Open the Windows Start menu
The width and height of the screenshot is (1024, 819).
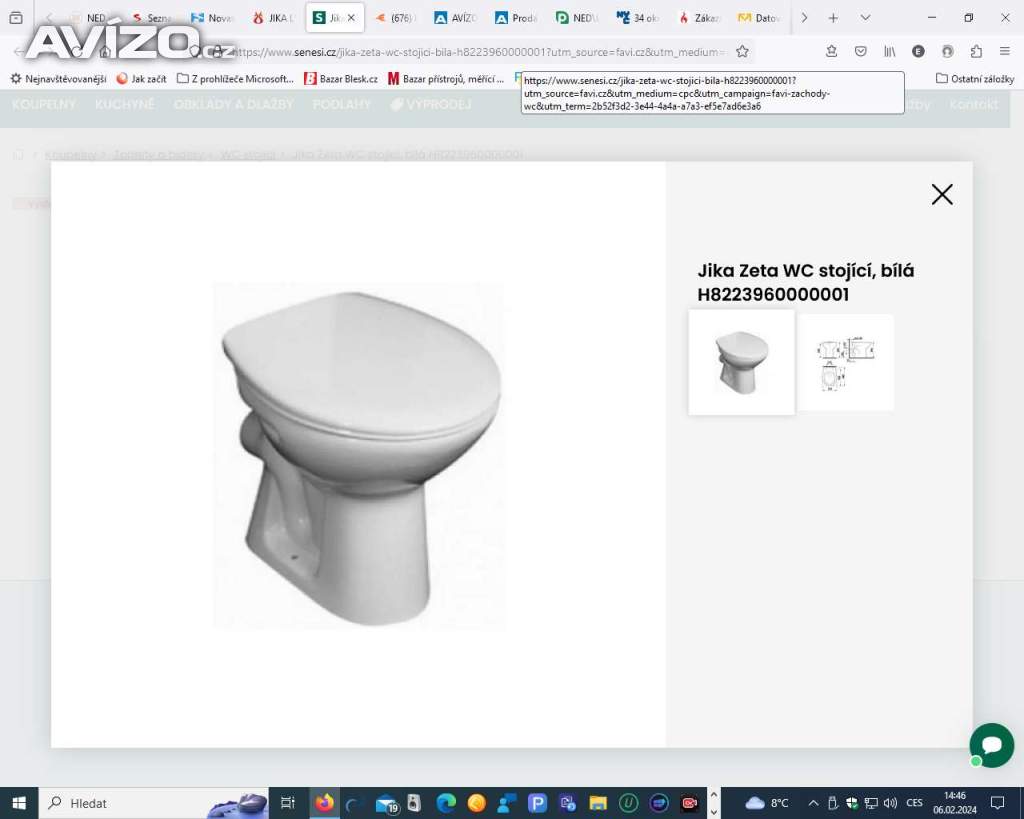(x=19, y=803)
